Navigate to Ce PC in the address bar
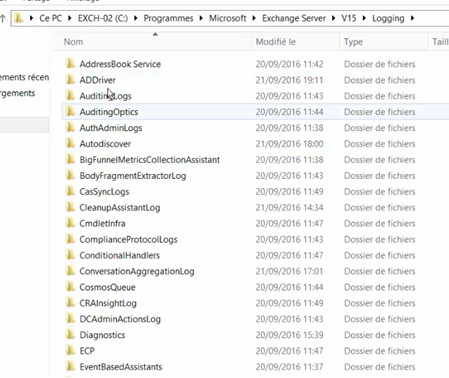Viewport: 449px width, 378px height. click(50, 18)
